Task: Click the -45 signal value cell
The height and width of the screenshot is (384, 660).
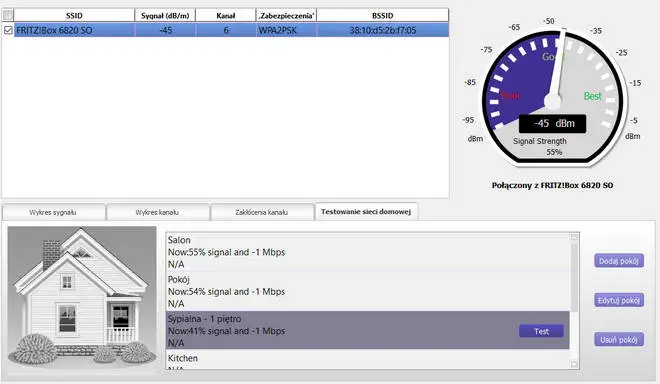Action: (165, 30)
